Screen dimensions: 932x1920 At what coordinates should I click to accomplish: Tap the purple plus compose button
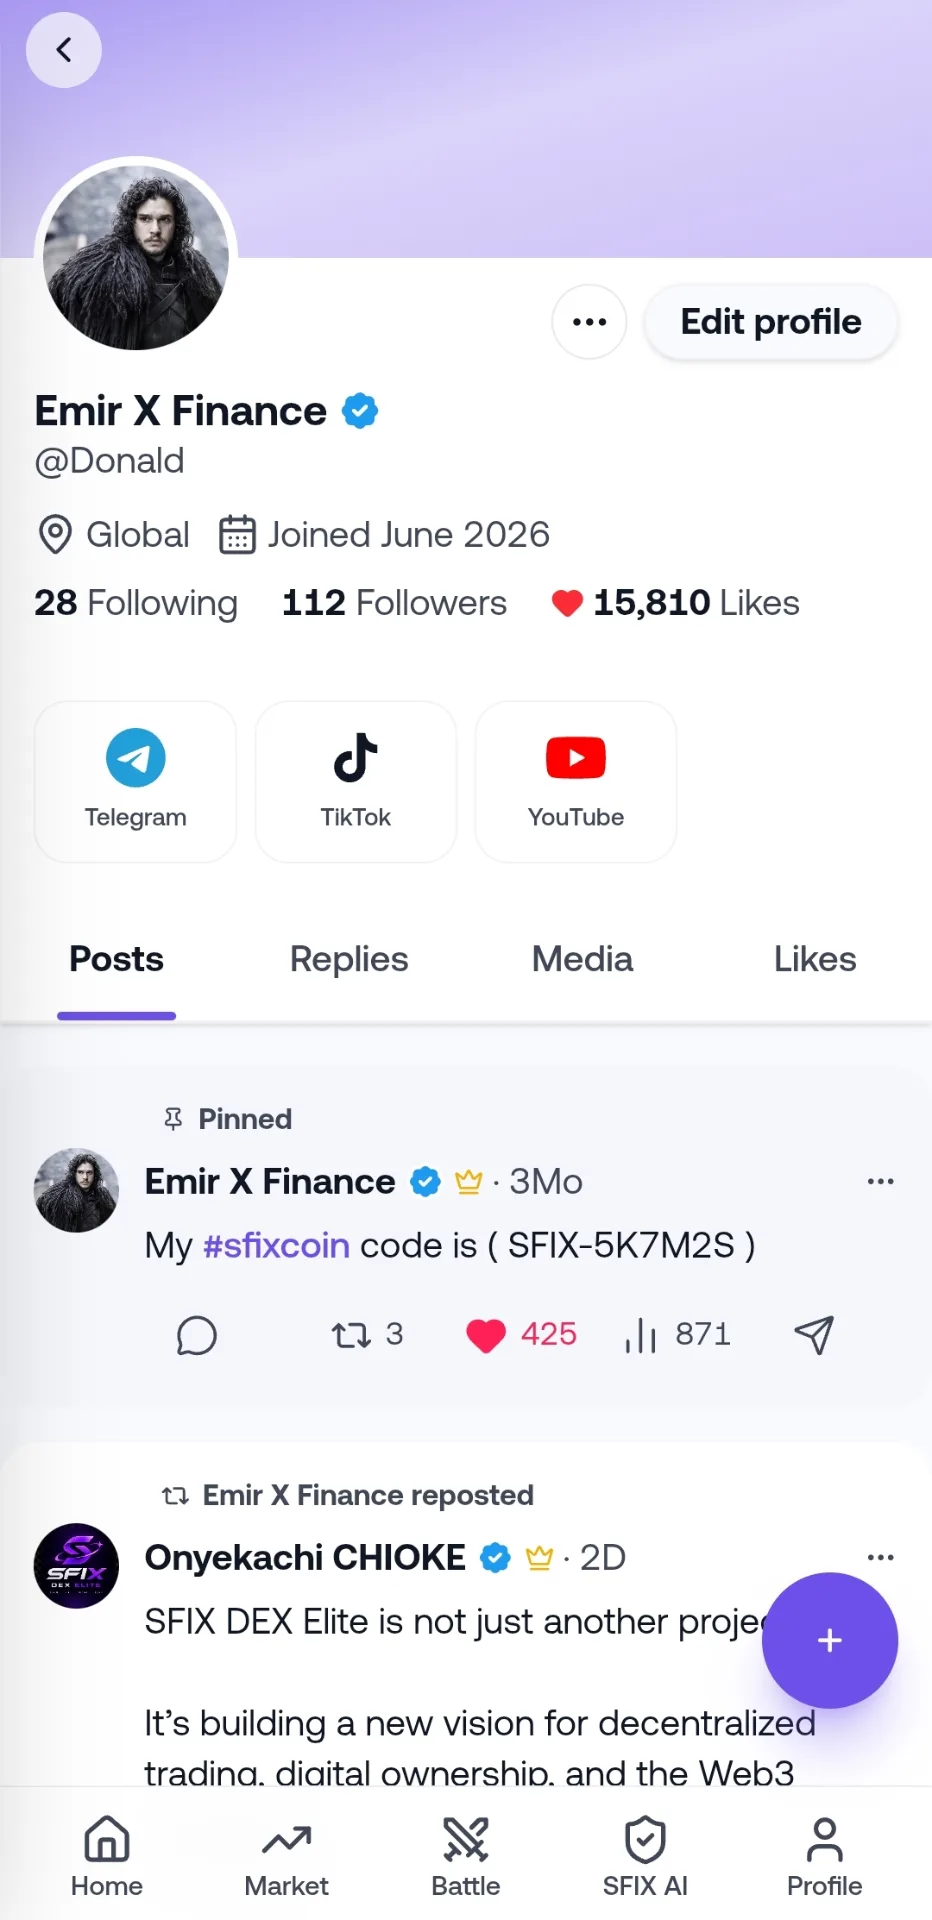click(x=830, y=1641)
